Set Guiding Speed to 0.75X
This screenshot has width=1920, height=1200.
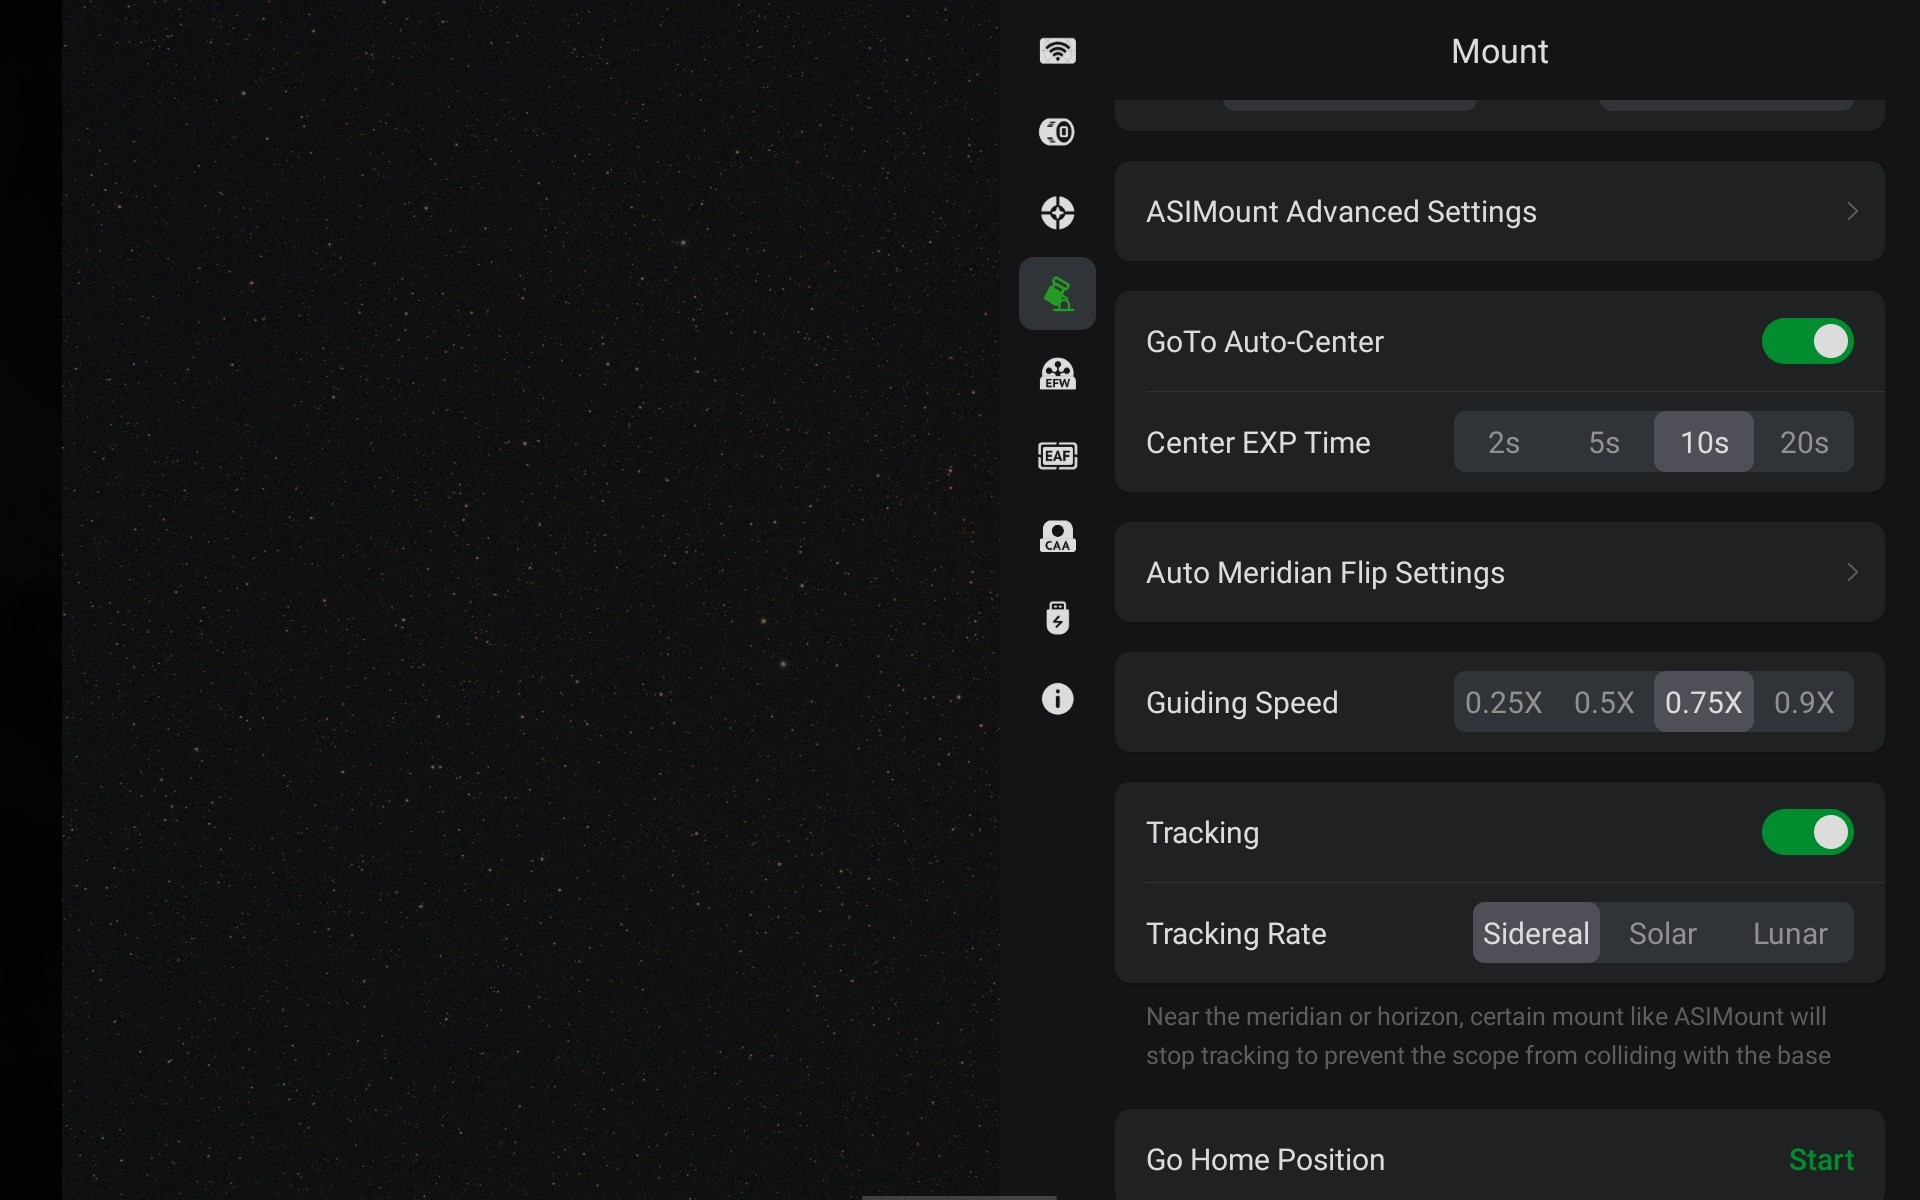click(1703, 702)
